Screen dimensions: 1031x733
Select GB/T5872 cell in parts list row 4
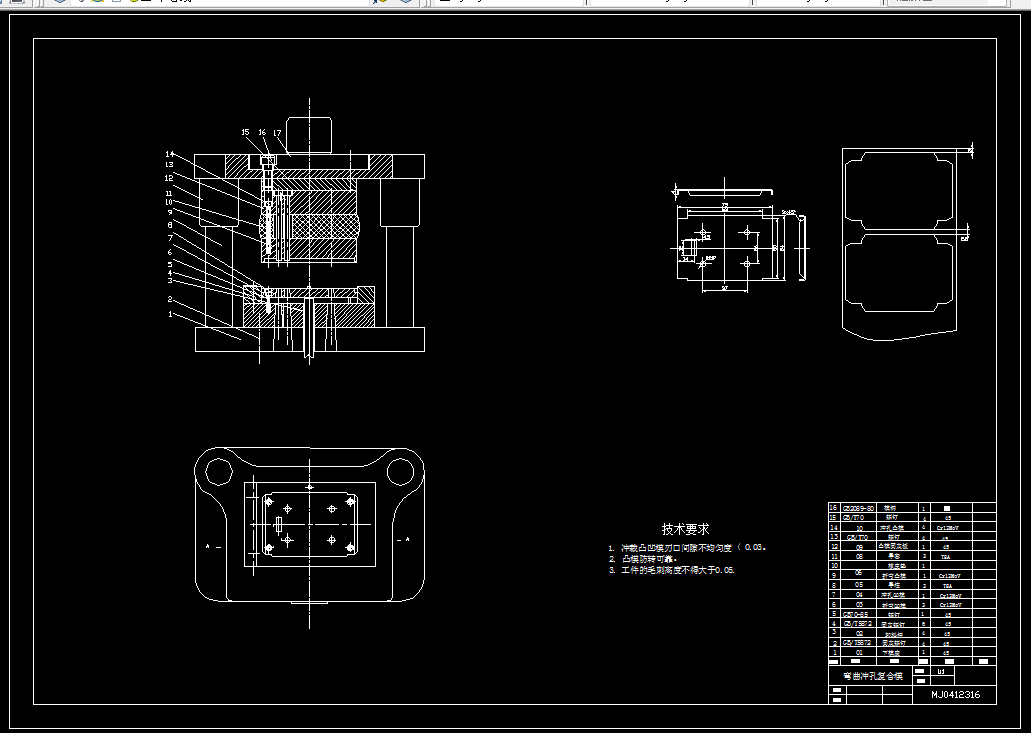(x=857, y=623)
